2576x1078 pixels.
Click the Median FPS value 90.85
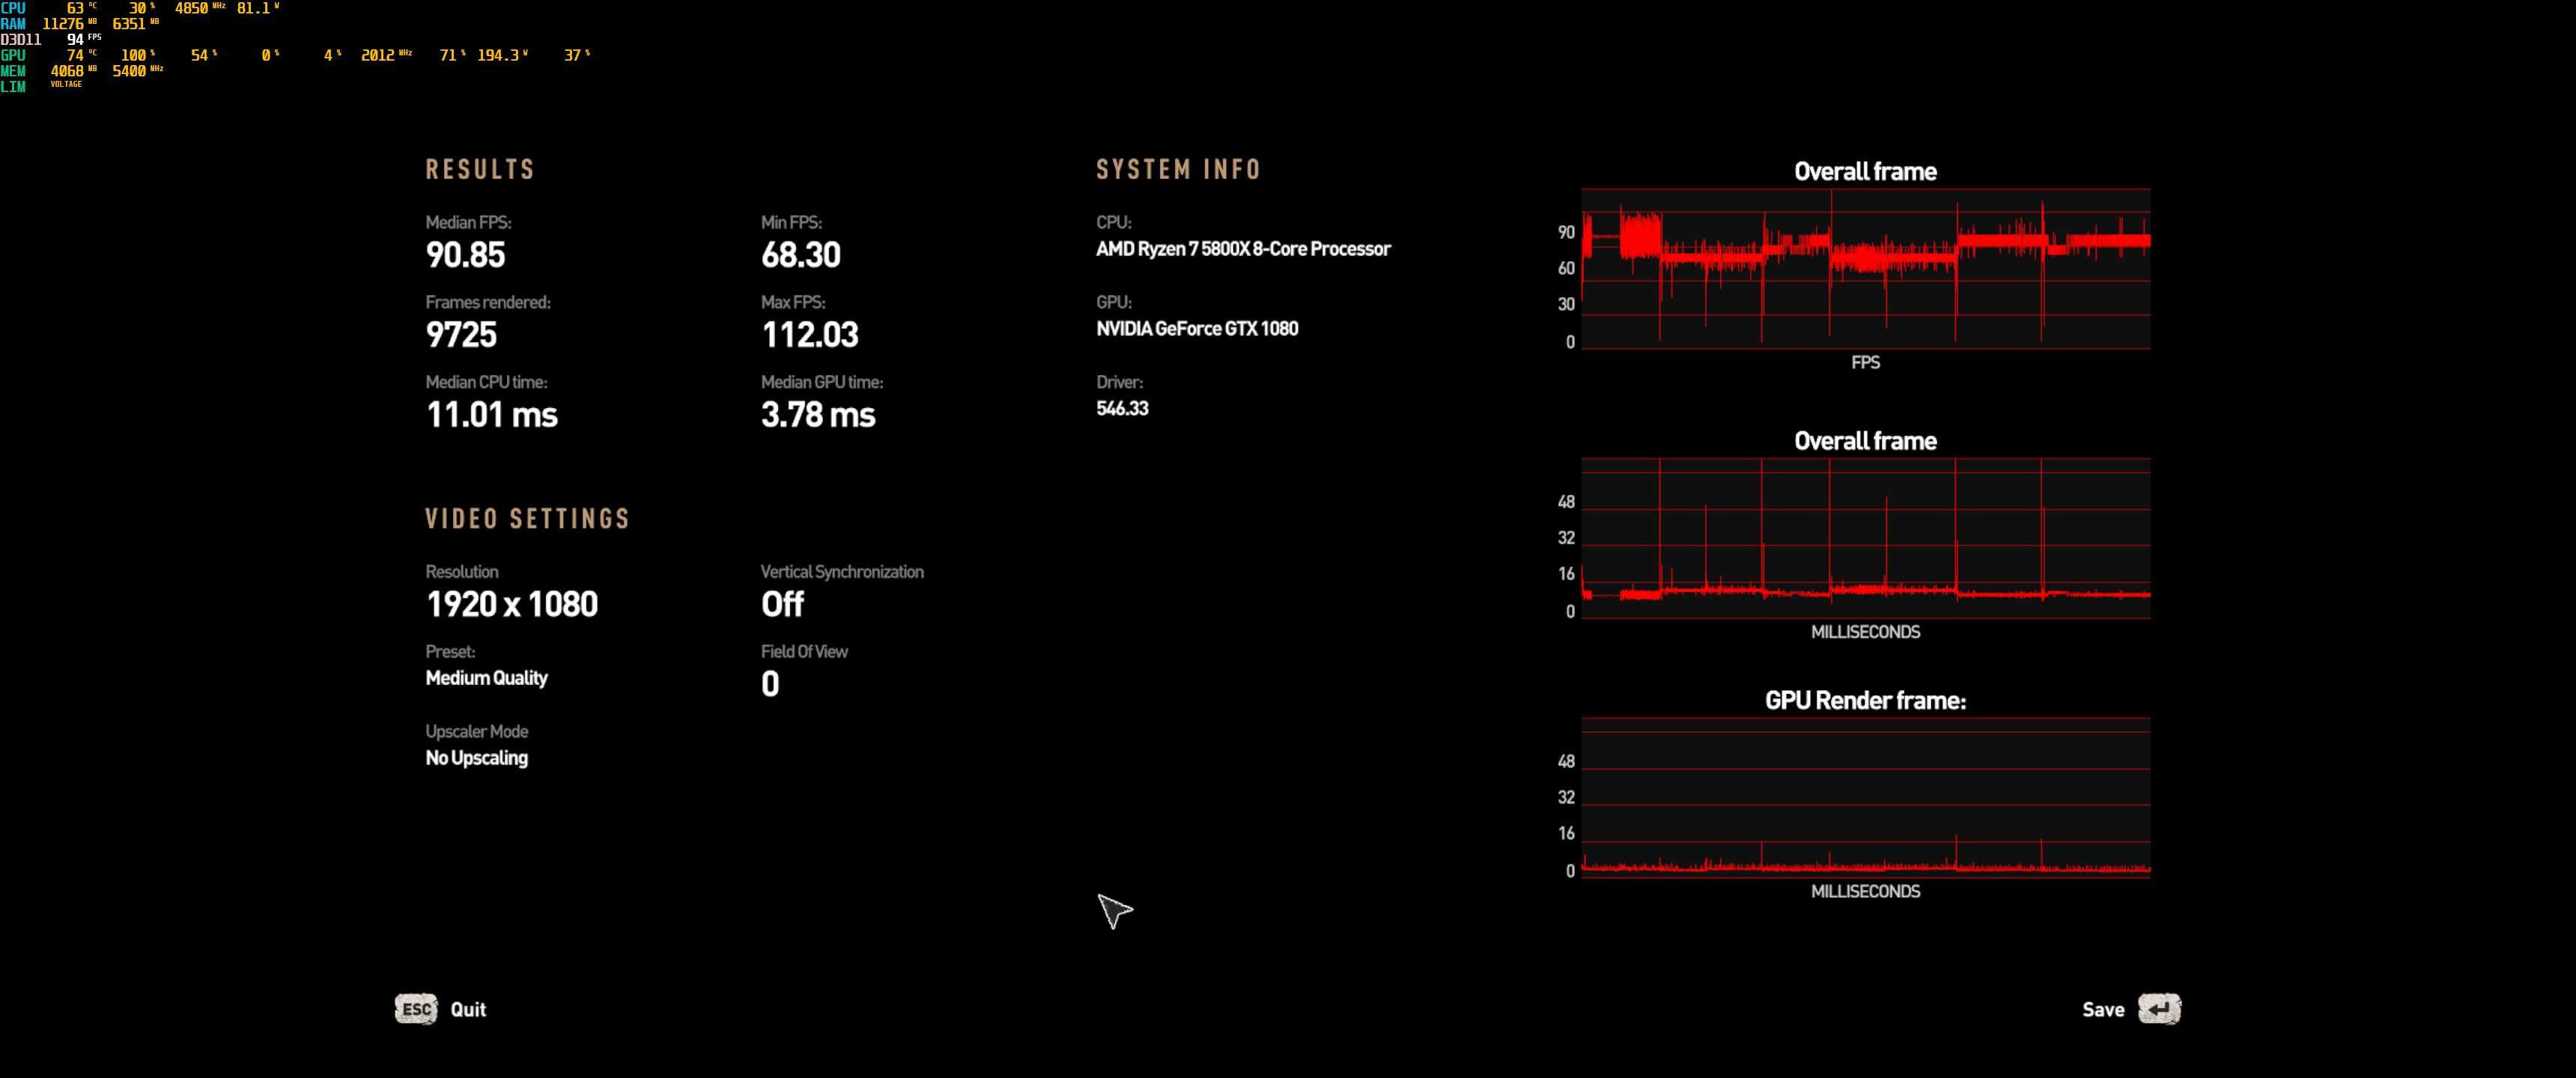coord(465,255)
